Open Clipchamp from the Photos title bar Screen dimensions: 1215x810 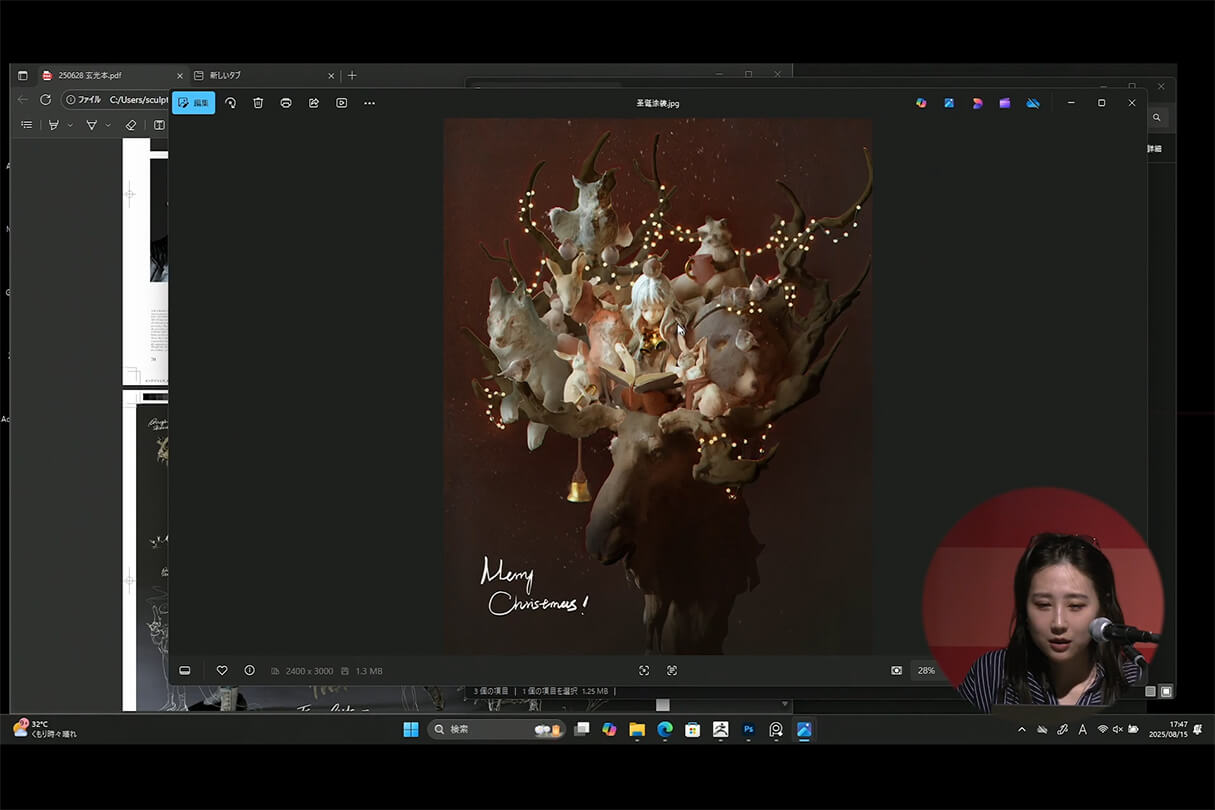[1005, 103]
